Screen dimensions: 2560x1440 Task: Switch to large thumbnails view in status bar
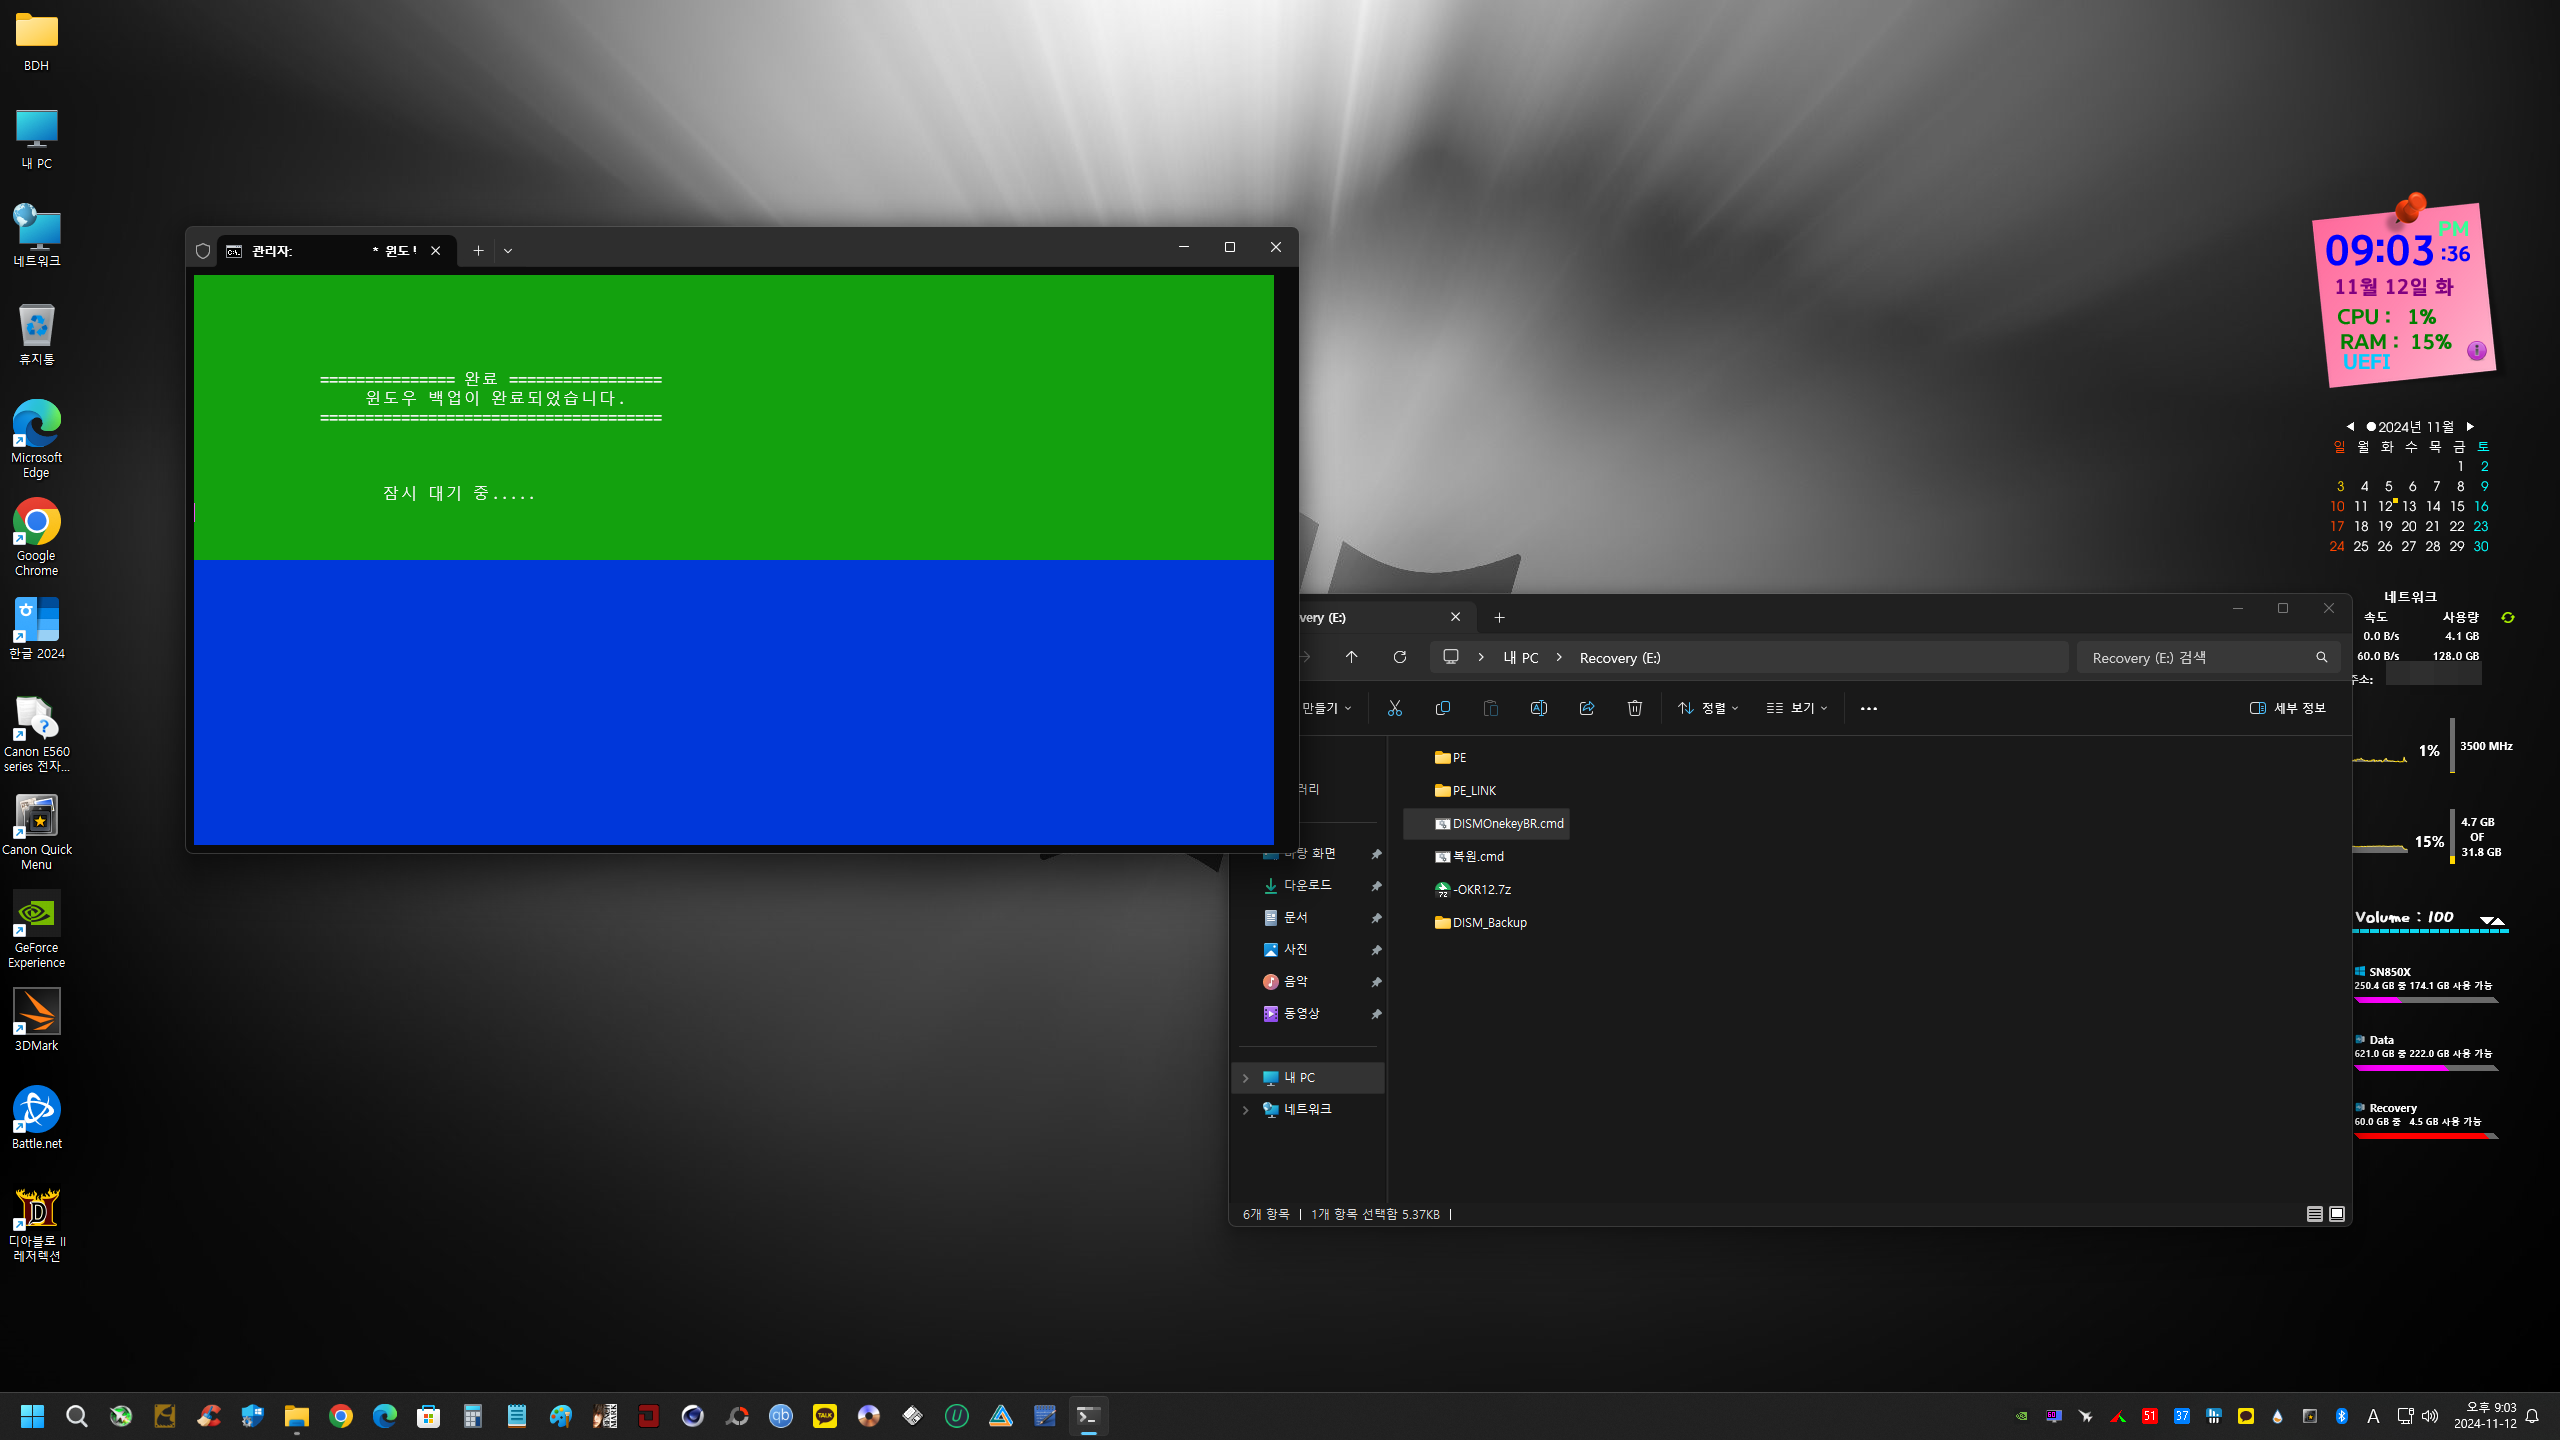(x=2337, y=1214)
